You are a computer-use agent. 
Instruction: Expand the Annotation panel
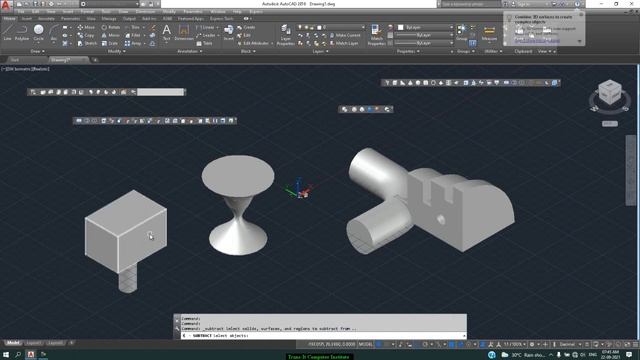click(190, 51)
